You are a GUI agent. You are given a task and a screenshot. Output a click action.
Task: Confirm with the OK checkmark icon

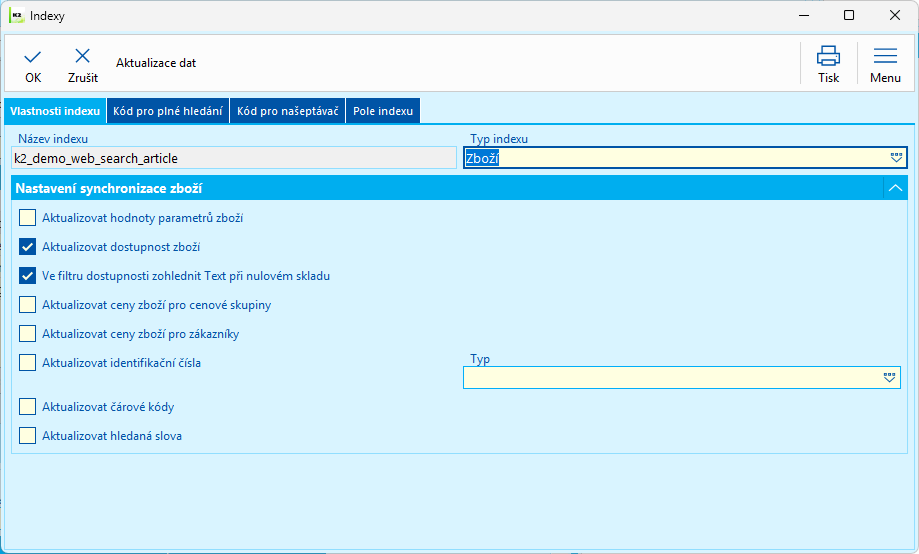(x=33, y=57)
